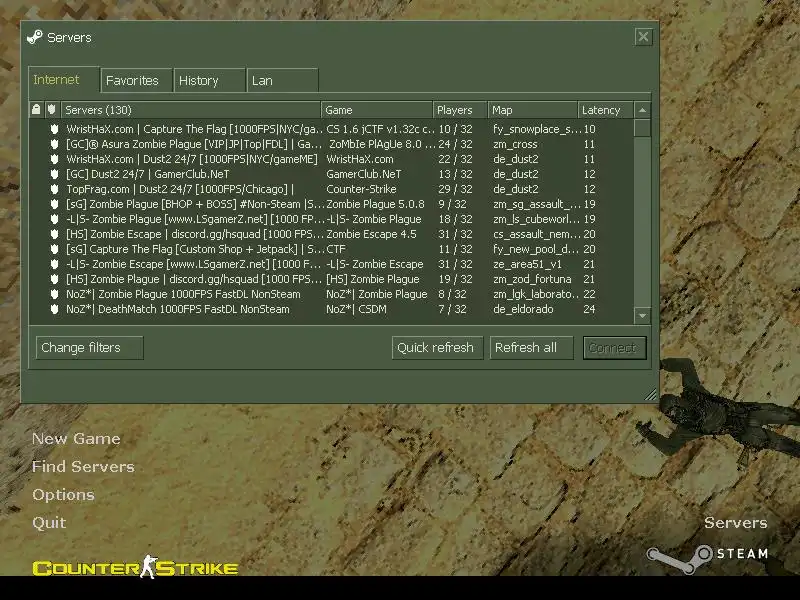The height and width of the screenshot is (600, 800).
Task: Click players cell "29 / 32"
Action: (x=455, y=189)
